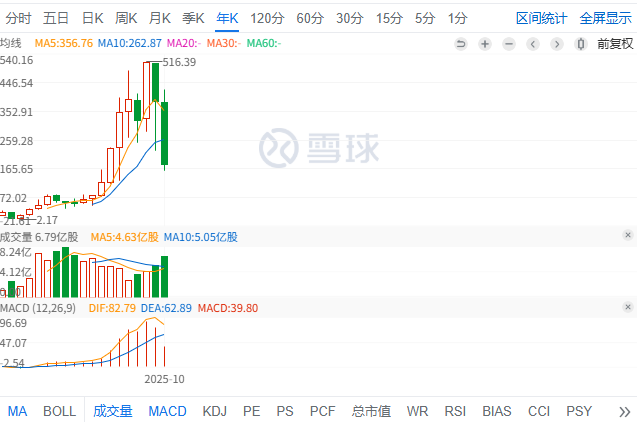
Task: Click the undo/reset chart view icon
Action: (x=461, y=43)
